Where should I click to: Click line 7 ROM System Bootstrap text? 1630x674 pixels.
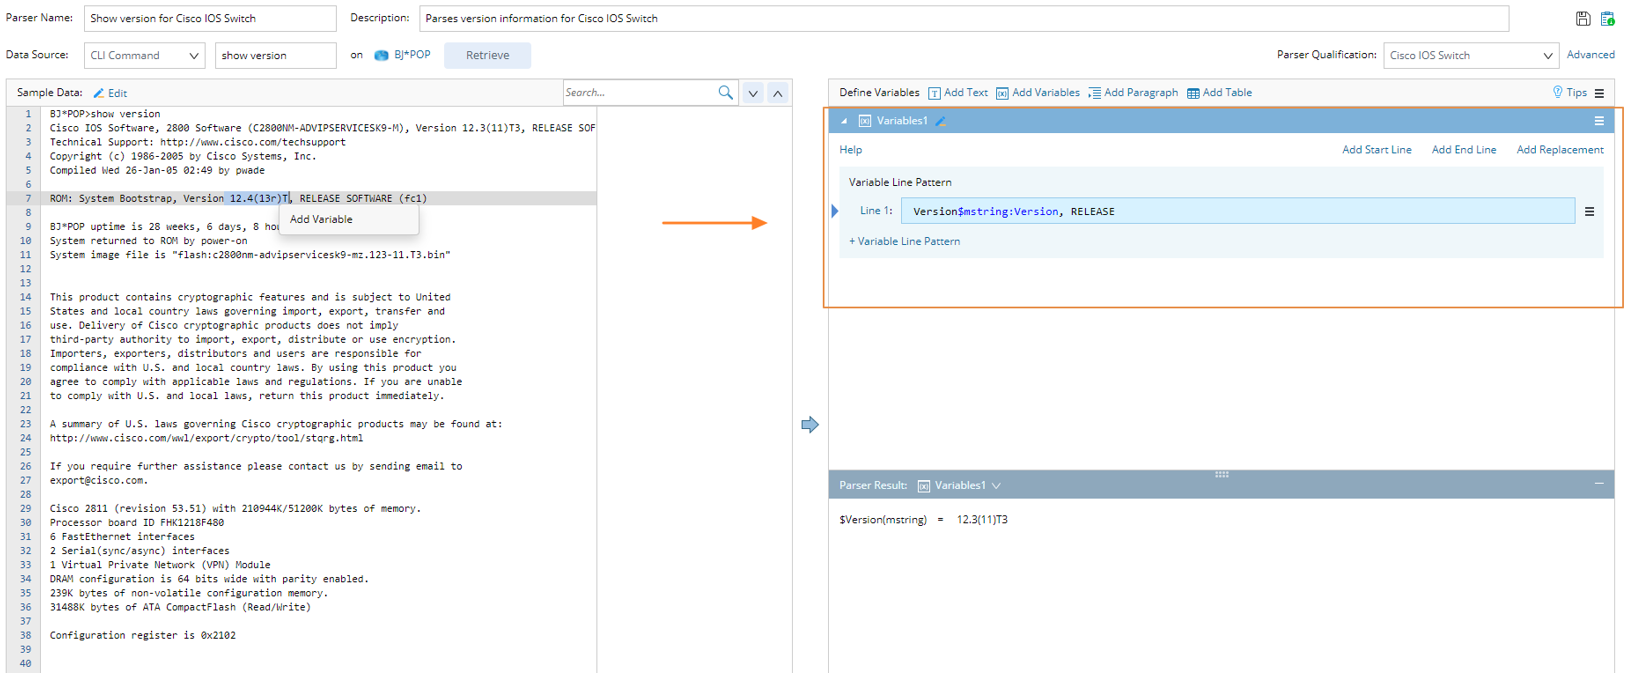coord(238,198)
